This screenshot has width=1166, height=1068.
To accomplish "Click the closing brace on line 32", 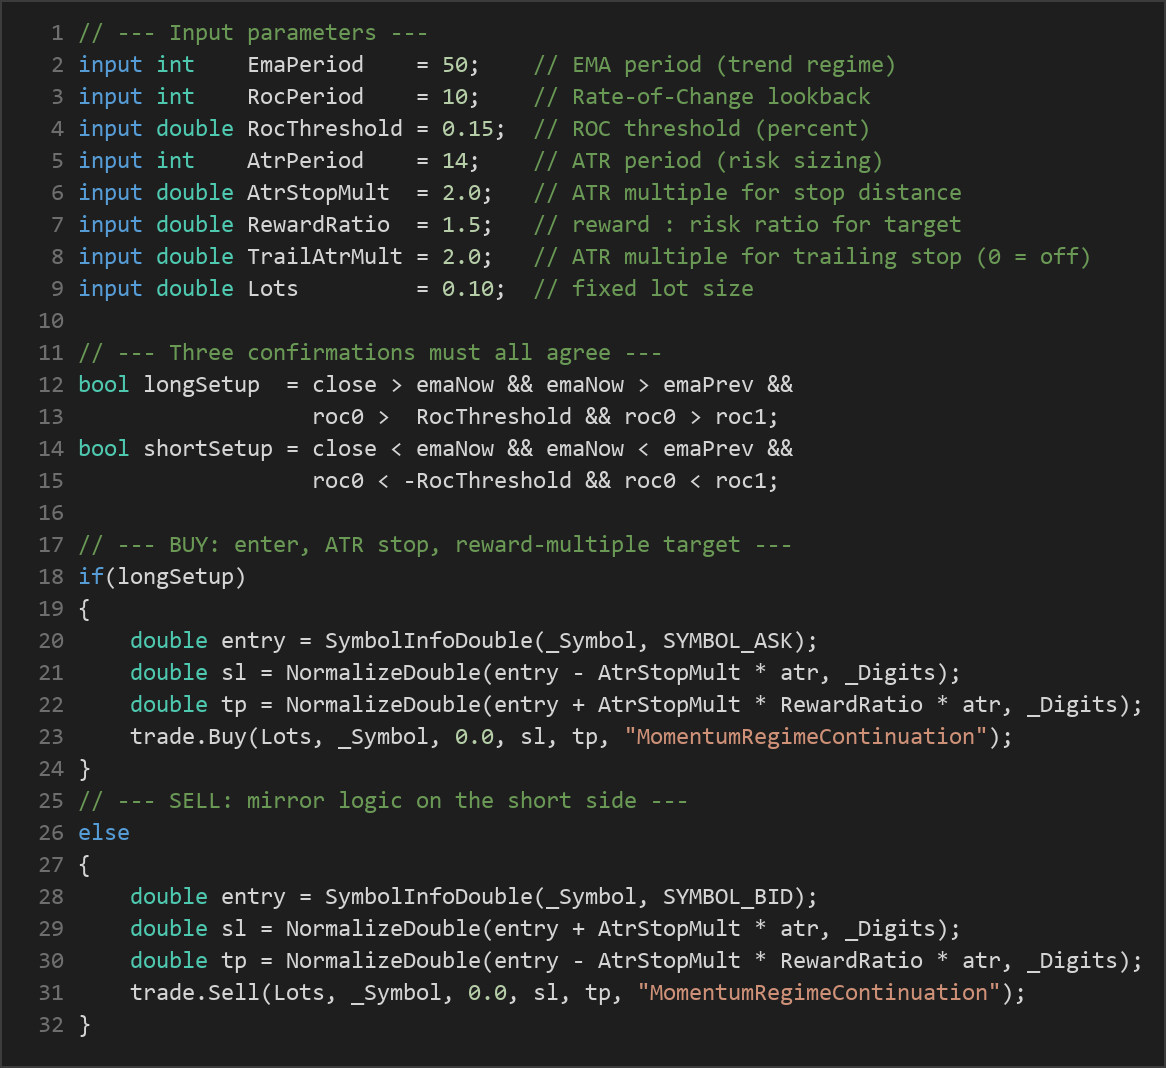I will point(85,1024).
